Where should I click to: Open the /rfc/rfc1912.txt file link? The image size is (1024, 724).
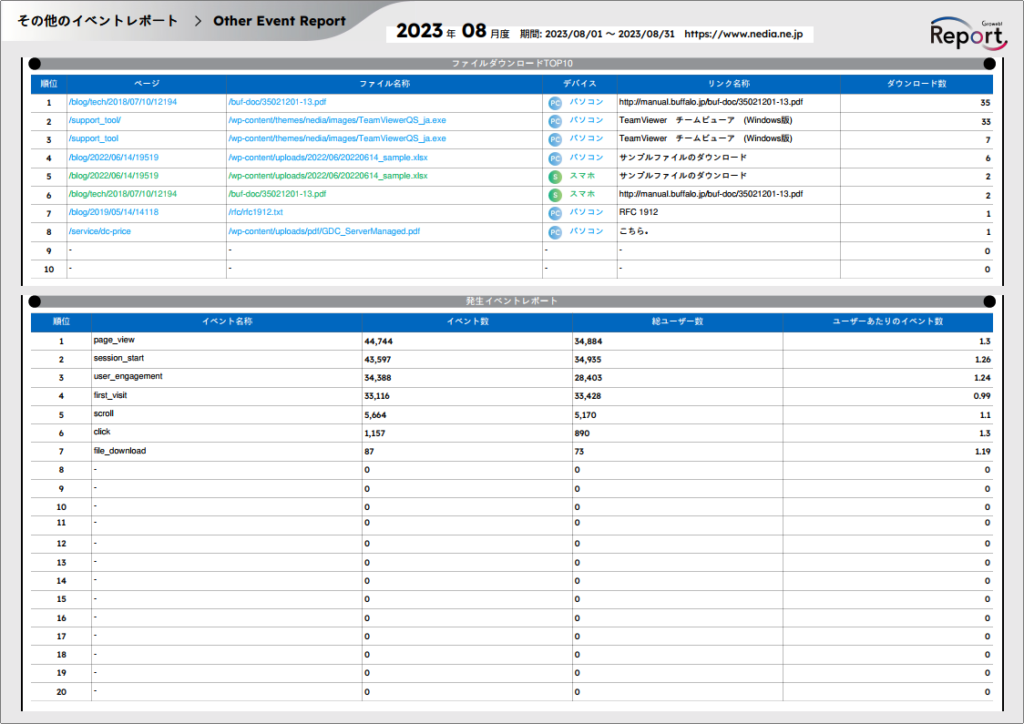[255, 213]
